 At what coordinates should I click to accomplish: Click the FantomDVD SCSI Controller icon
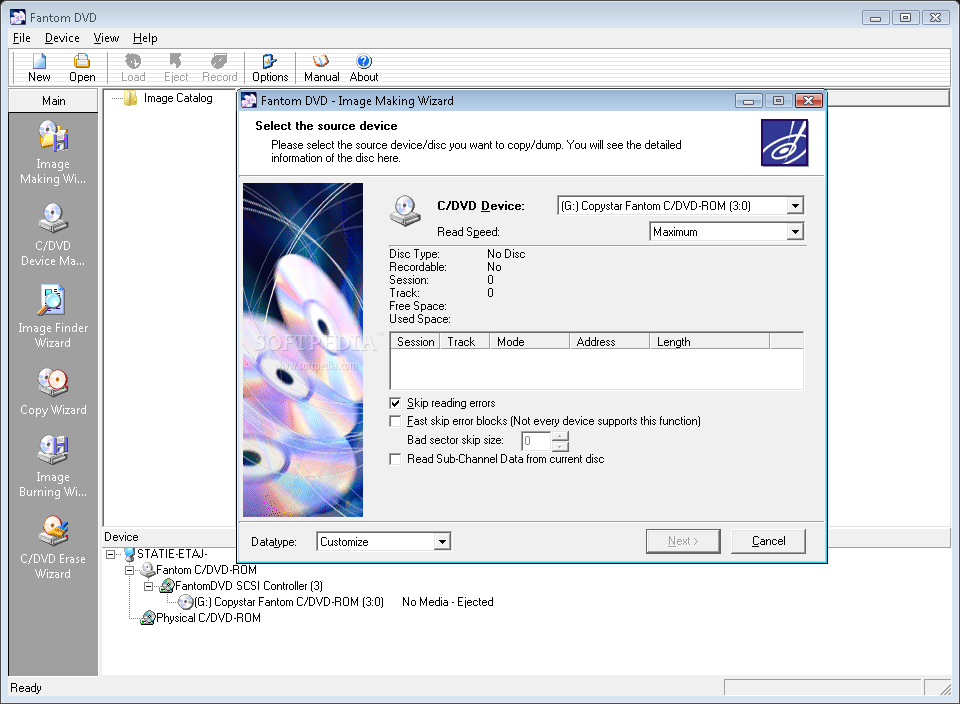click(167, 586)
